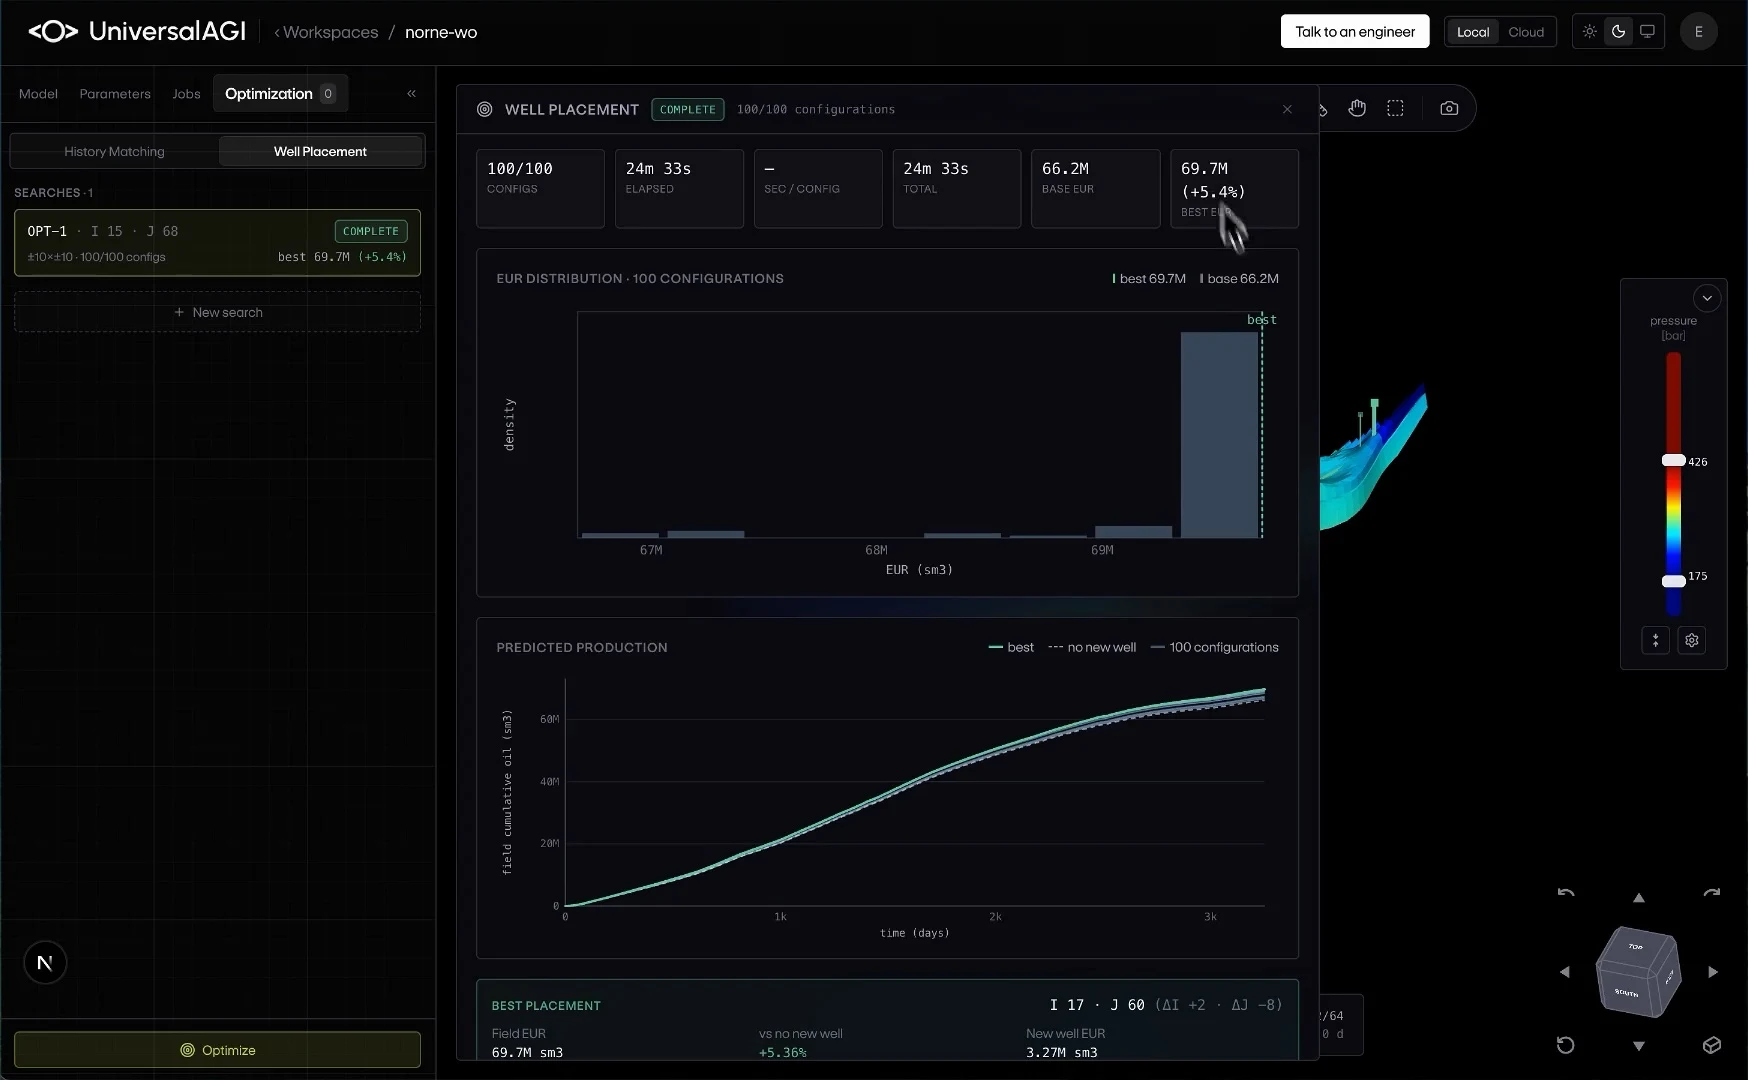Click the 69.7M best EUR card
This screenshot has width=1748, height=1080.
[x=1235, y=189]
